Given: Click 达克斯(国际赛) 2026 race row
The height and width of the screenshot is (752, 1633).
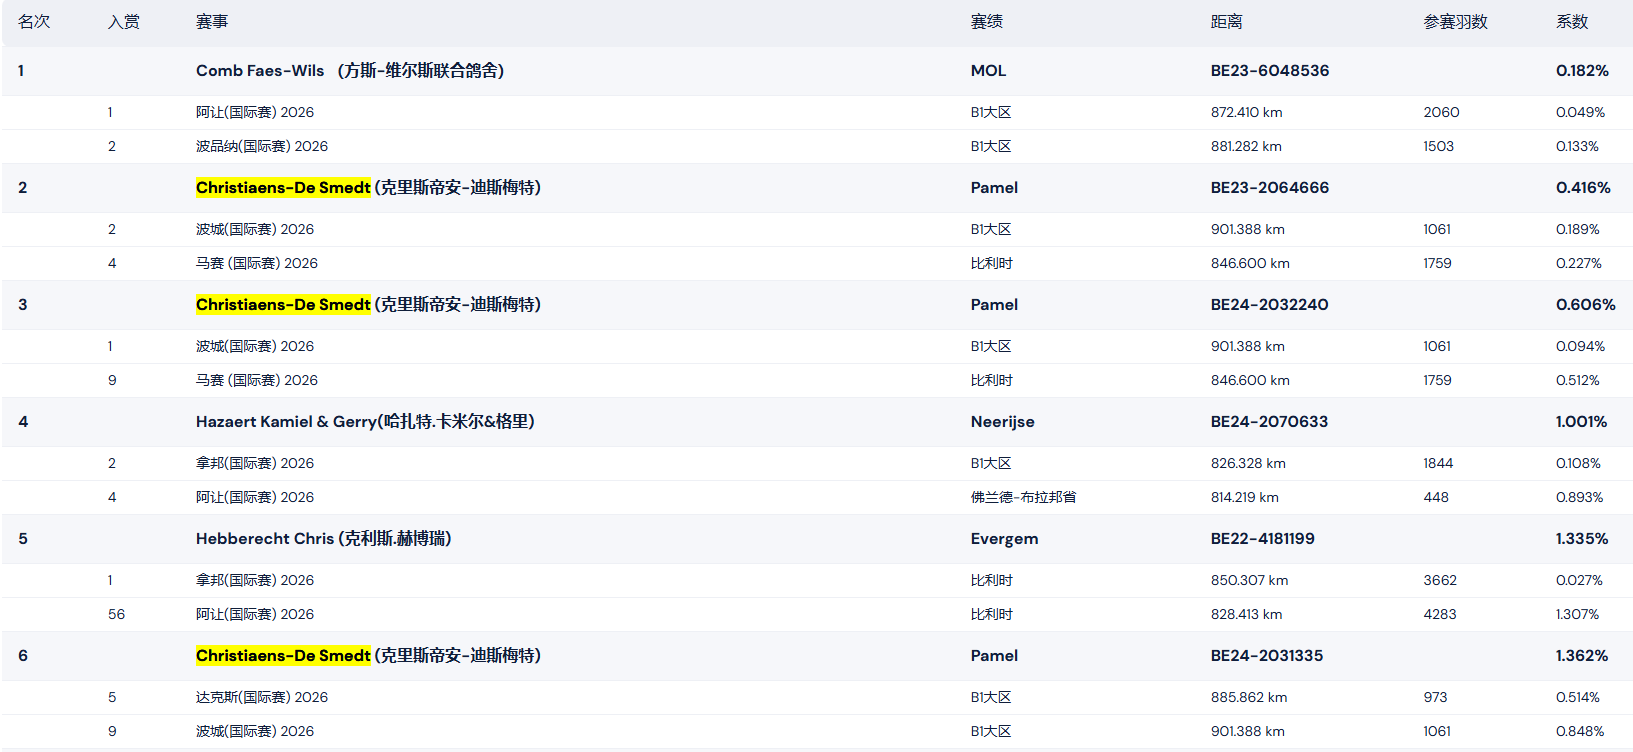Looking at the screenshot, I should [817, 697].
